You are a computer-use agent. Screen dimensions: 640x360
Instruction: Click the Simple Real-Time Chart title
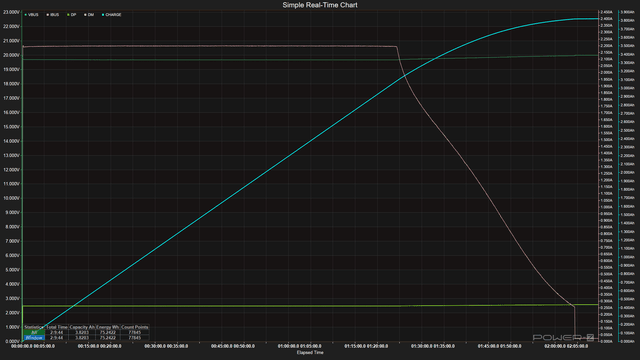(320, 5)
